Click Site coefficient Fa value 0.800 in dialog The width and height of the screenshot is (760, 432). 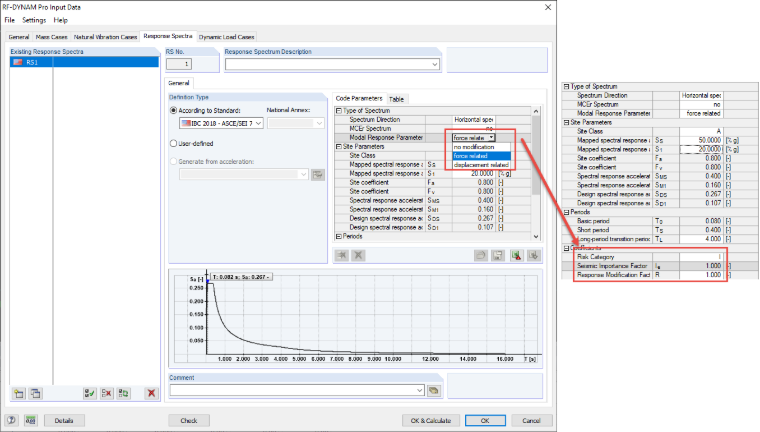click(475, 183)
